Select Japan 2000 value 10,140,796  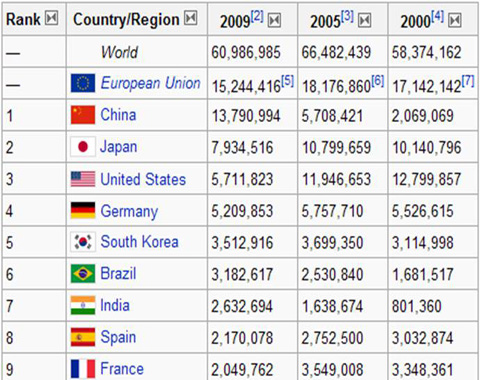tap(427, 148)
